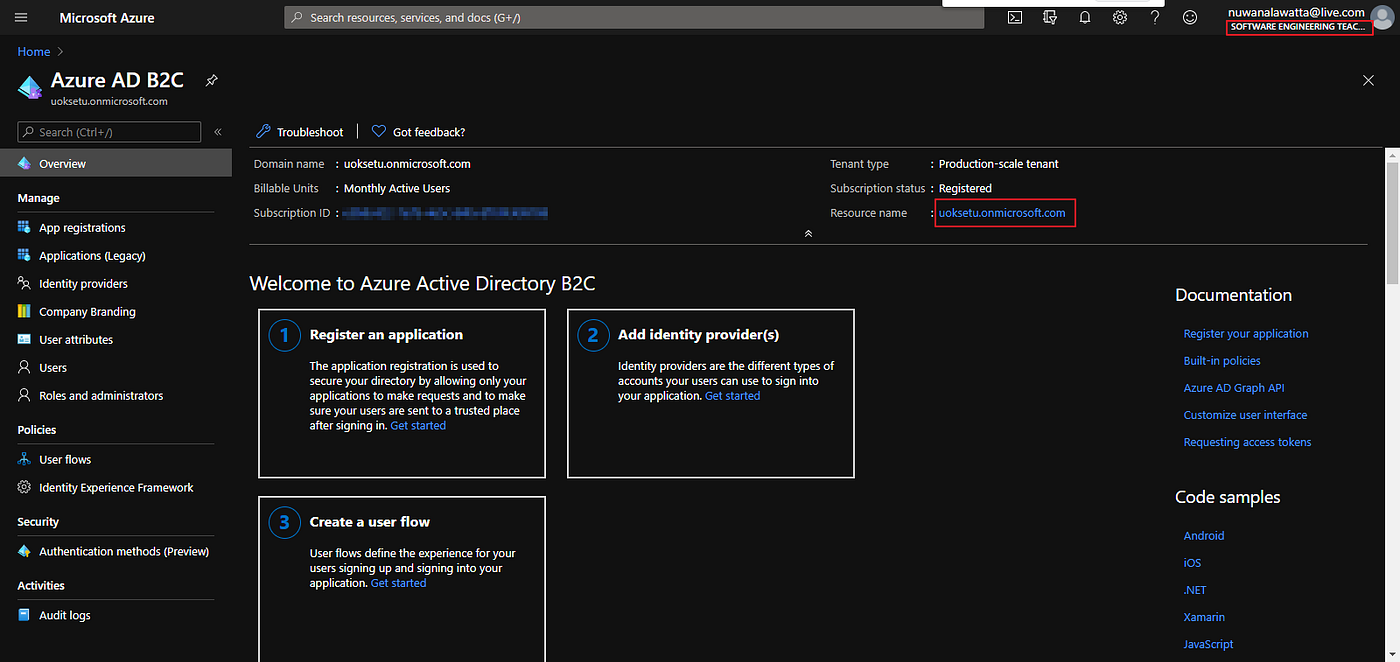Viewport: 1400px width, 662px height.
Task: Open the Cloud Shell icon
Action: tap(1014, 17)
